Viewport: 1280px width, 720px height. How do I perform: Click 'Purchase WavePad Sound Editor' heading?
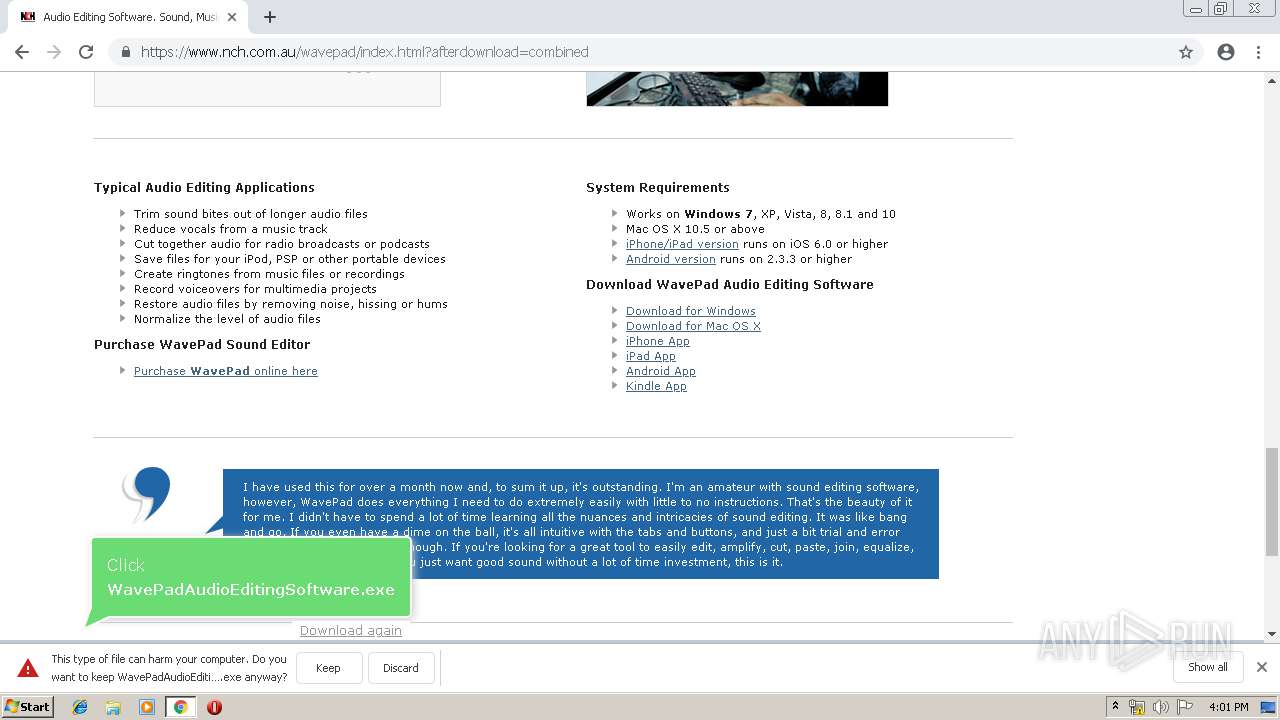202,344
